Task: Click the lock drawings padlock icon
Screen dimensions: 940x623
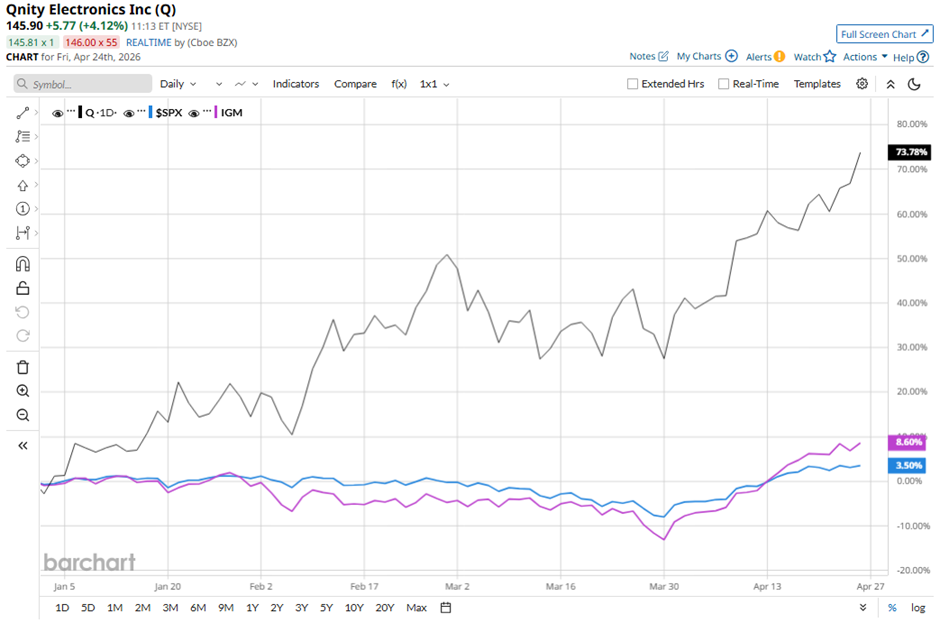Action: click(22, 288)
